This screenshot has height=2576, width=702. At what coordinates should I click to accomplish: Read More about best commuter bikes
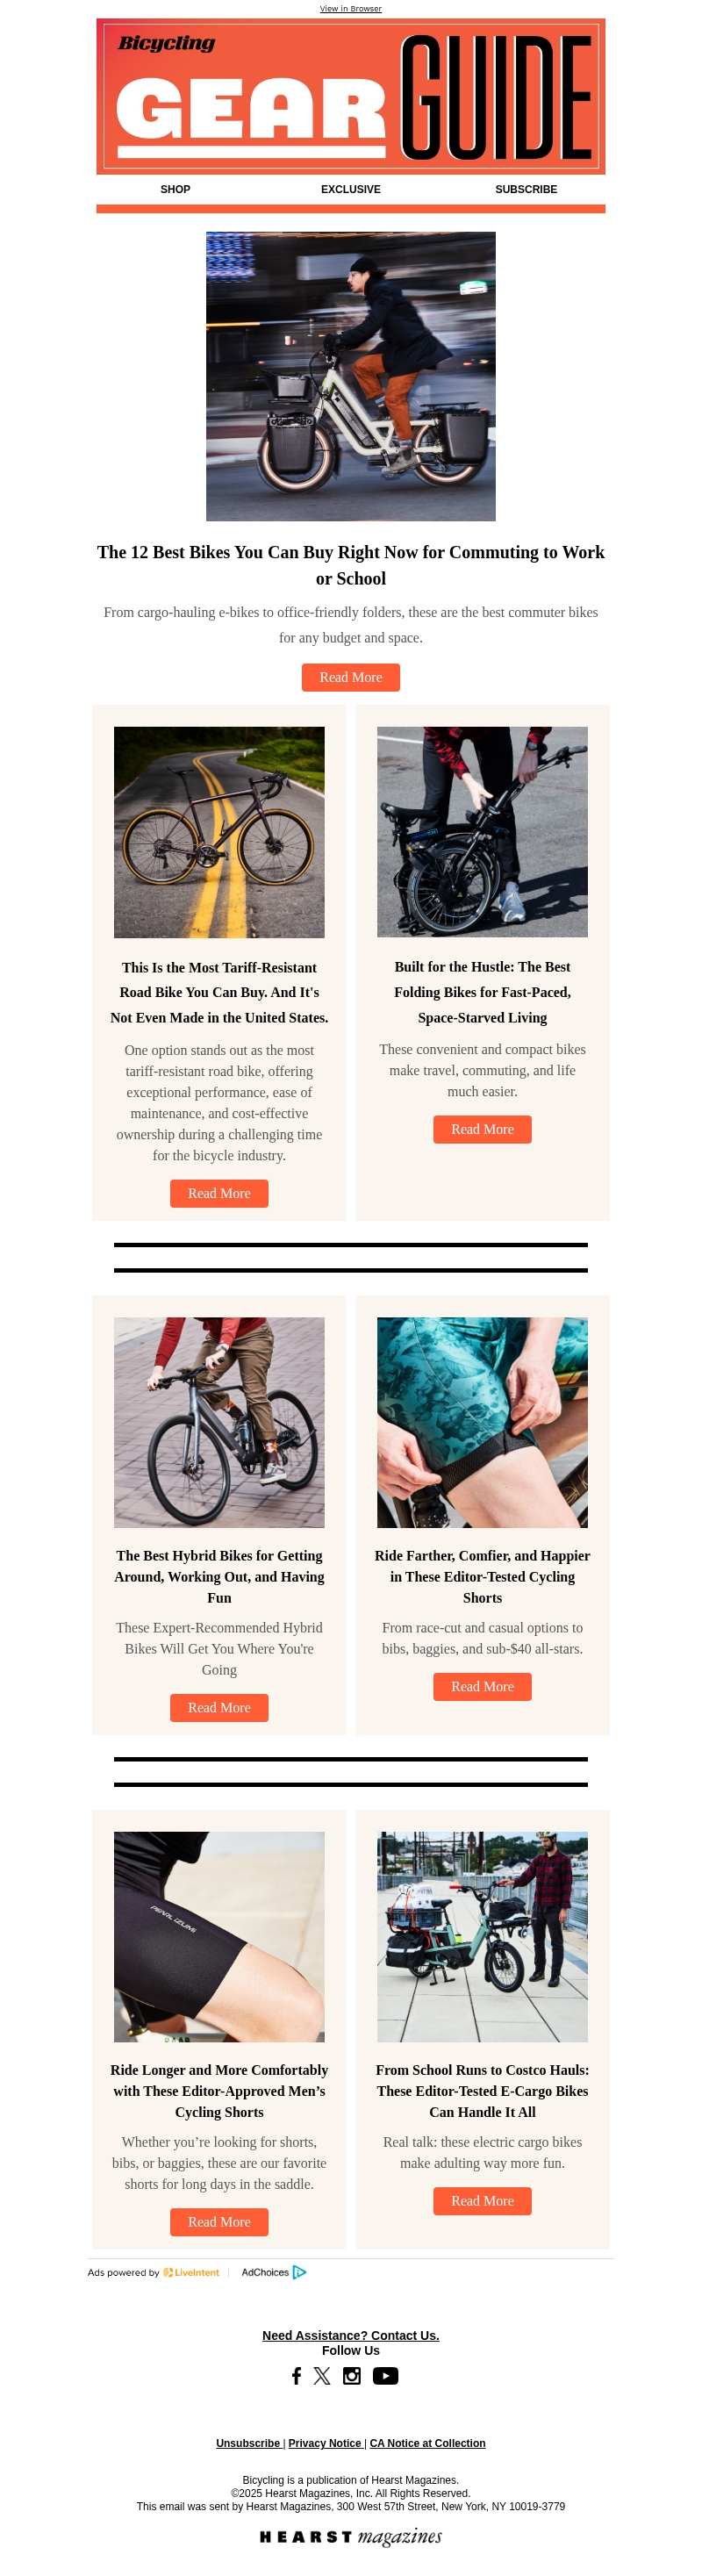(351, 677)
